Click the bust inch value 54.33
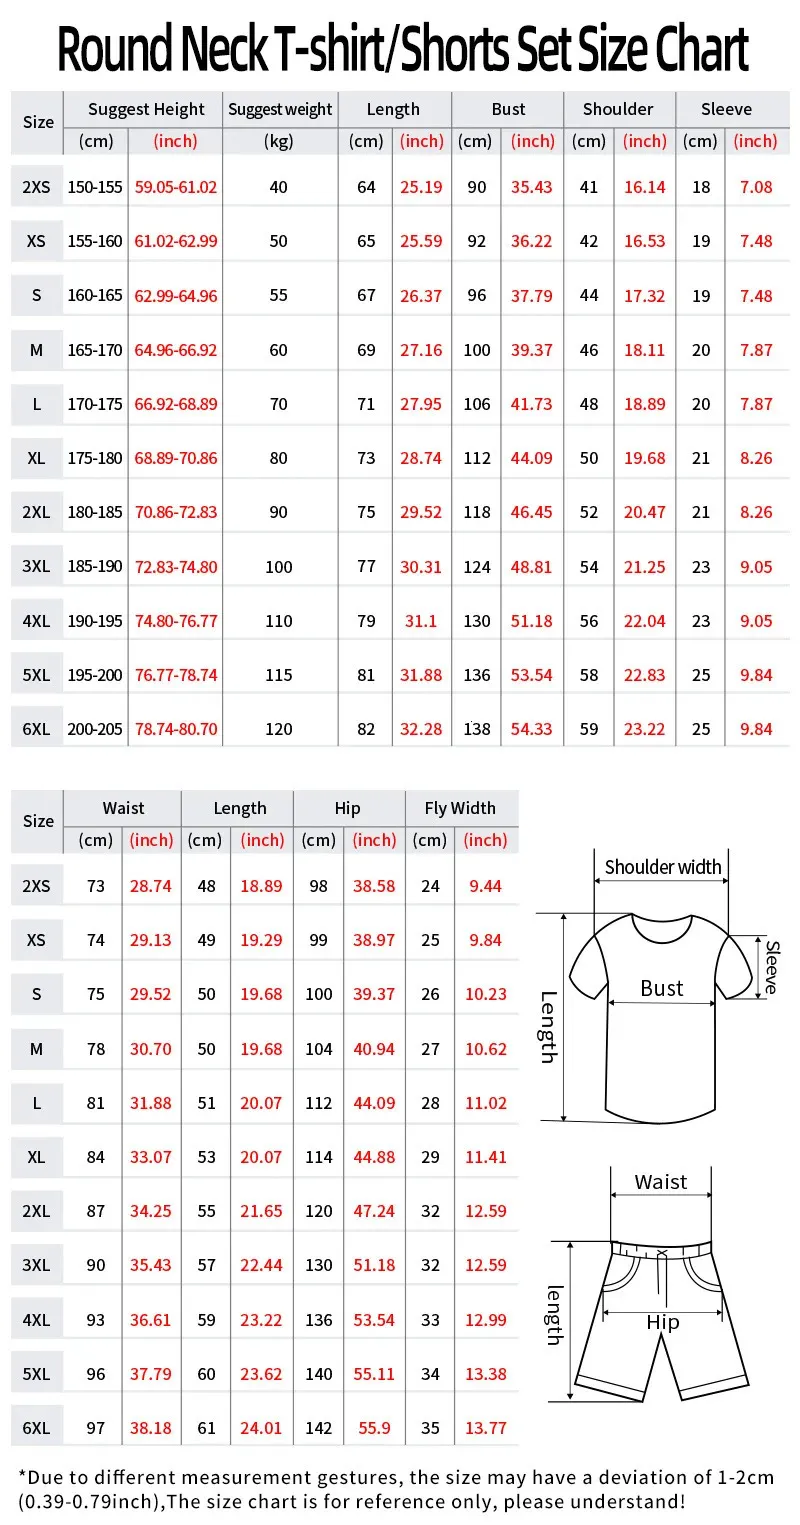Image resolution: width=800 pixels, height=1525 pixels. pos(532,729)
